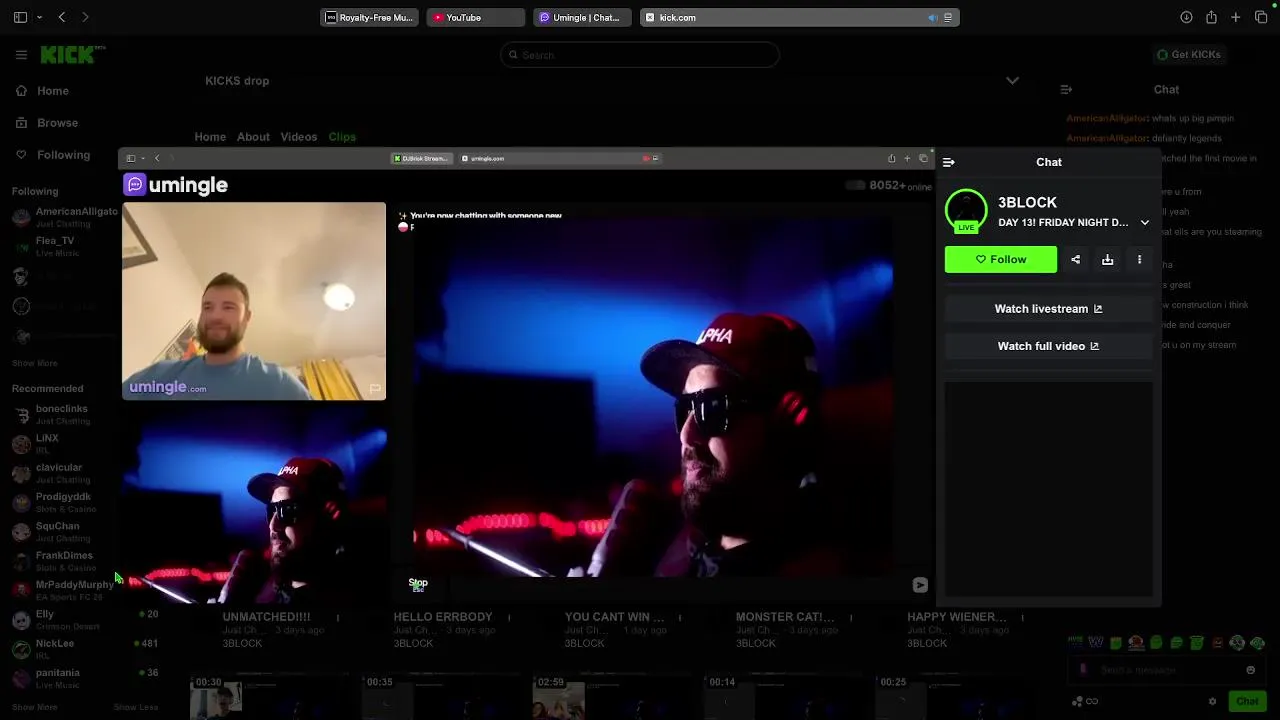1280x720 pixels.
Task: Toggle the Safari sidebar button
Action: tap(20, 17)
